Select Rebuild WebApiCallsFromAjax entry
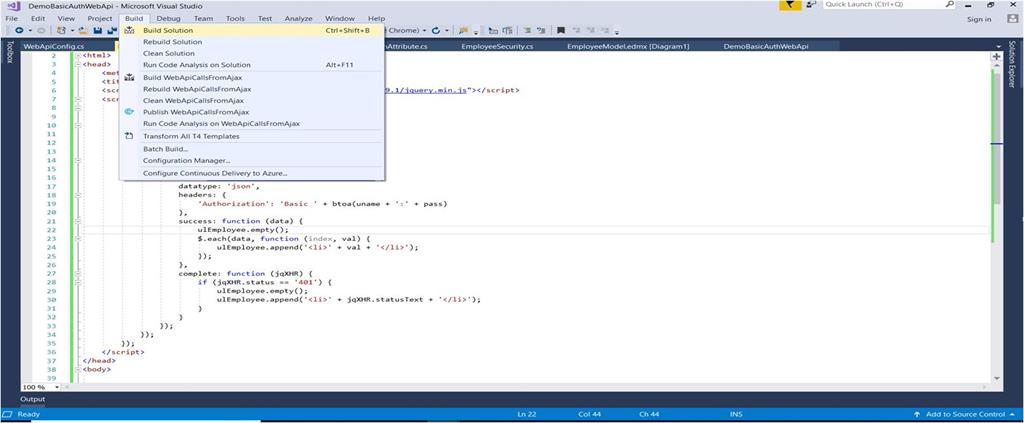The image size is (1024, 423). pyautogui.click(x=251, y=89)
